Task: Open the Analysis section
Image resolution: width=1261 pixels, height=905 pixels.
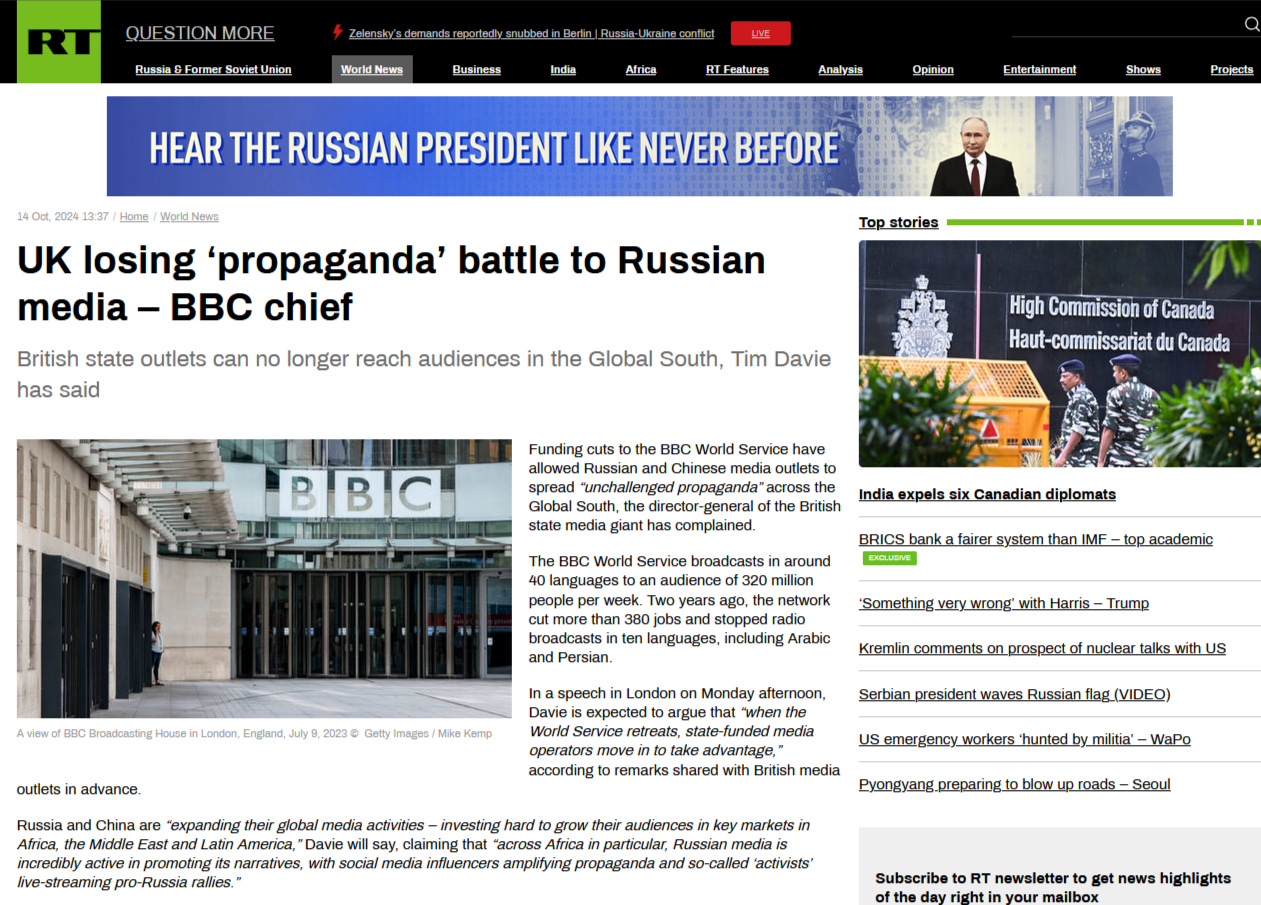Action: point(840,69)
